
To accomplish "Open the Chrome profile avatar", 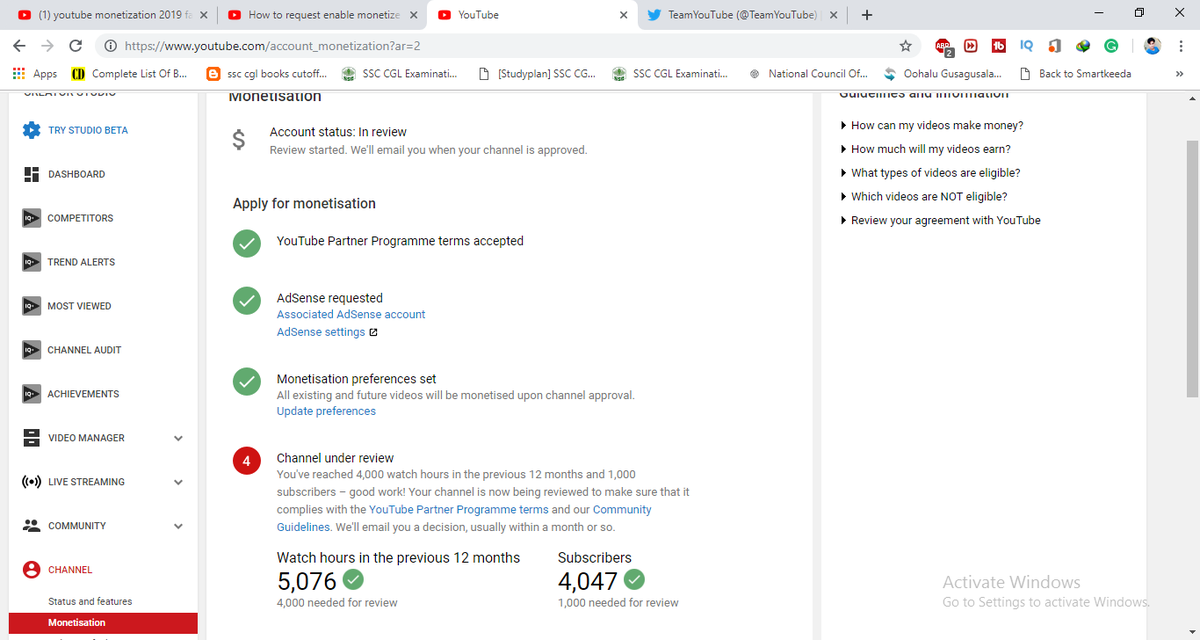I will (1153, 46).
